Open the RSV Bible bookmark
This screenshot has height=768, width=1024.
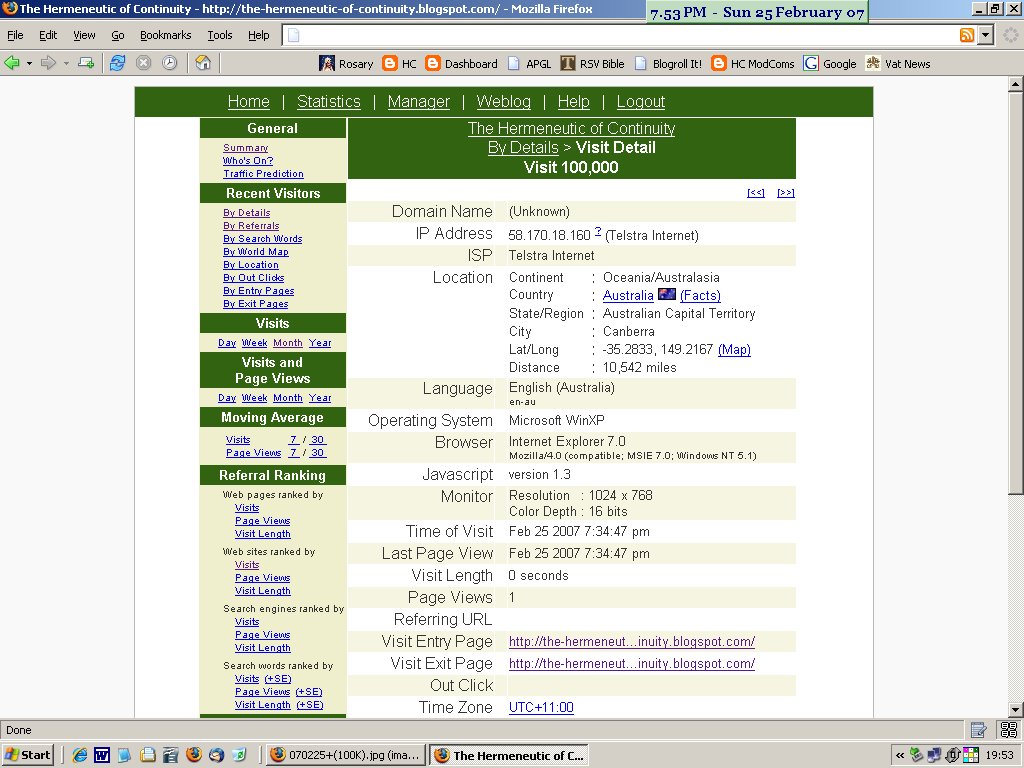click(x=592, y=63)
